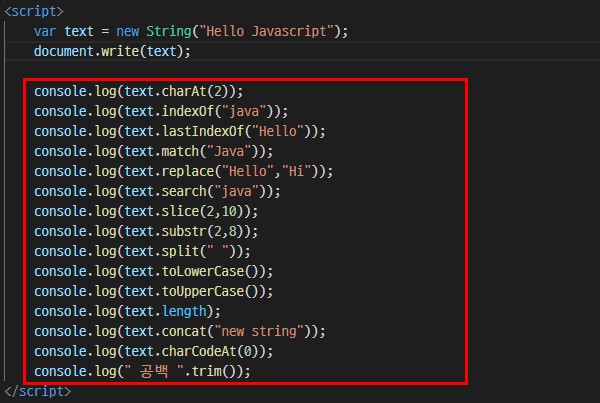Click the closing </script> tag
The height and width of the screenshot is (403, 600).
click(x=38, y=392)
